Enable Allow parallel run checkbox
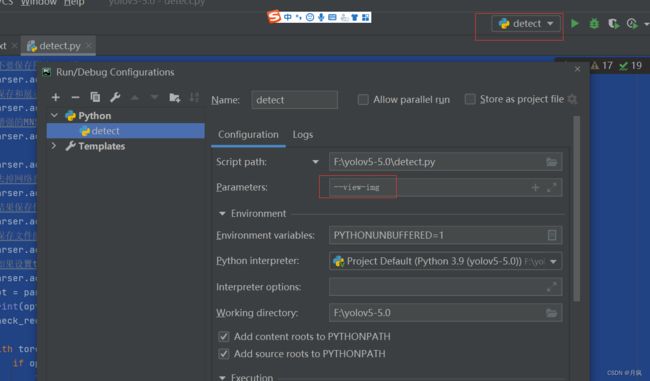 (363, 99)
